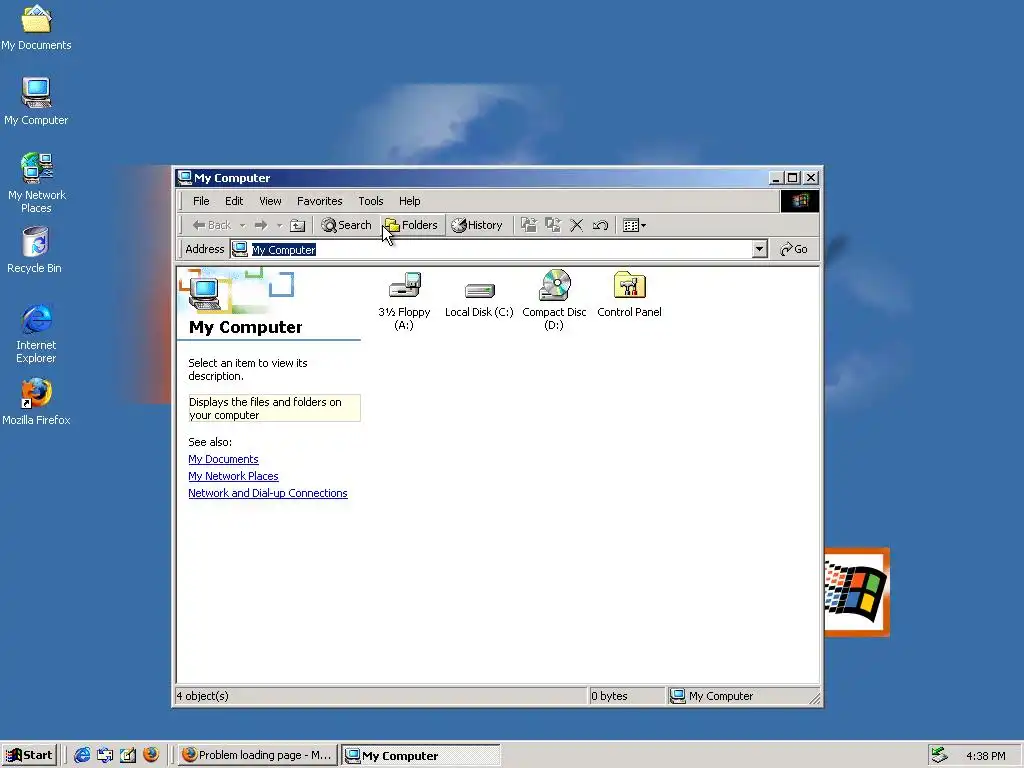Open the History pane
The image size is (1024, 768).
477,225
